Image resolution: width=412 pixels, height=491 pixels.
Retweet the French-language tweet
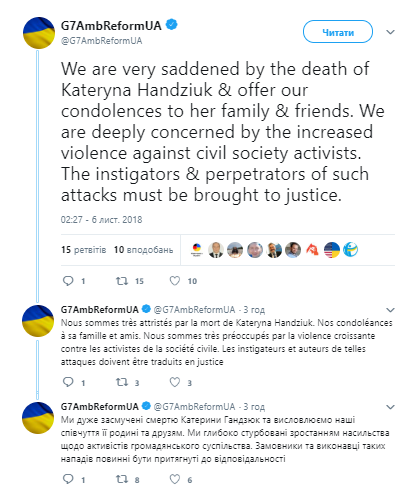point(122,382)
